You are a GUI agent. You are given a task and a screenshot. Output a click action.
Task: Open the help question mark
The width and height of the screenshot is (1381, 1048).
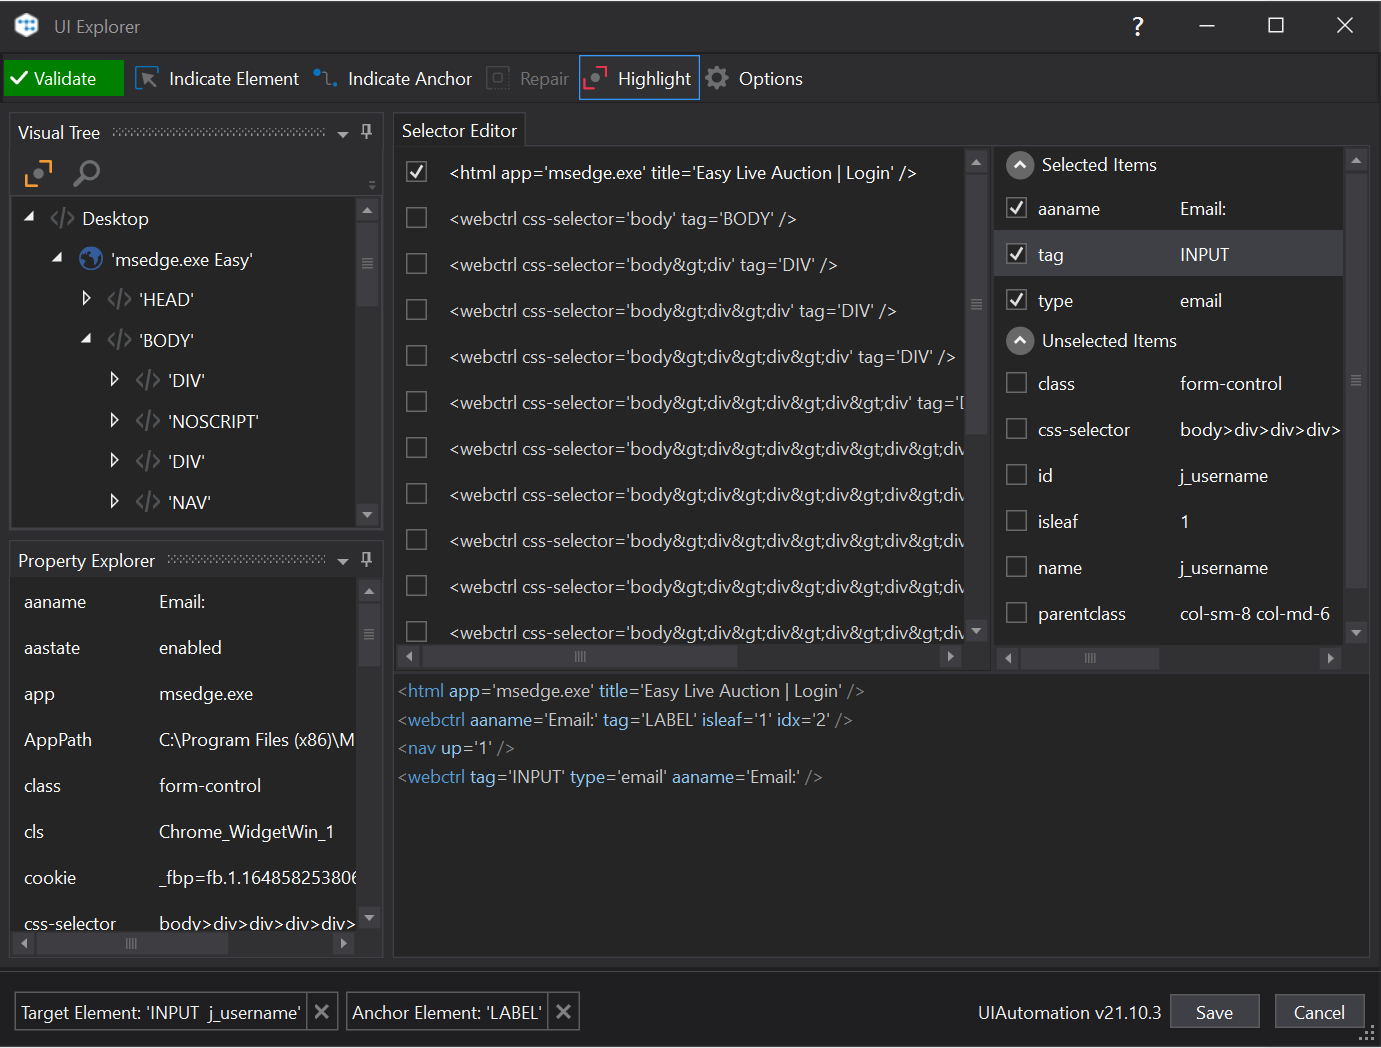tap(1137, 26)
